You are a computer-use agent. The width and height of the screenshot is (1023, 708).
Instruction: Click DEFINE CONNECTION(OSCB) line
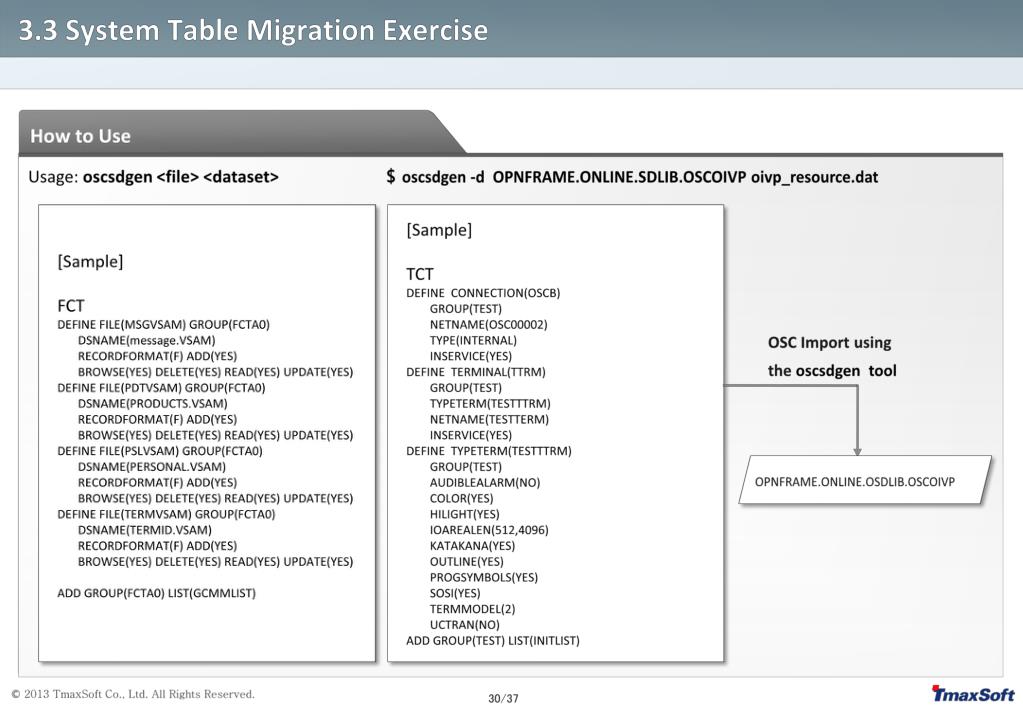[483, 293]
